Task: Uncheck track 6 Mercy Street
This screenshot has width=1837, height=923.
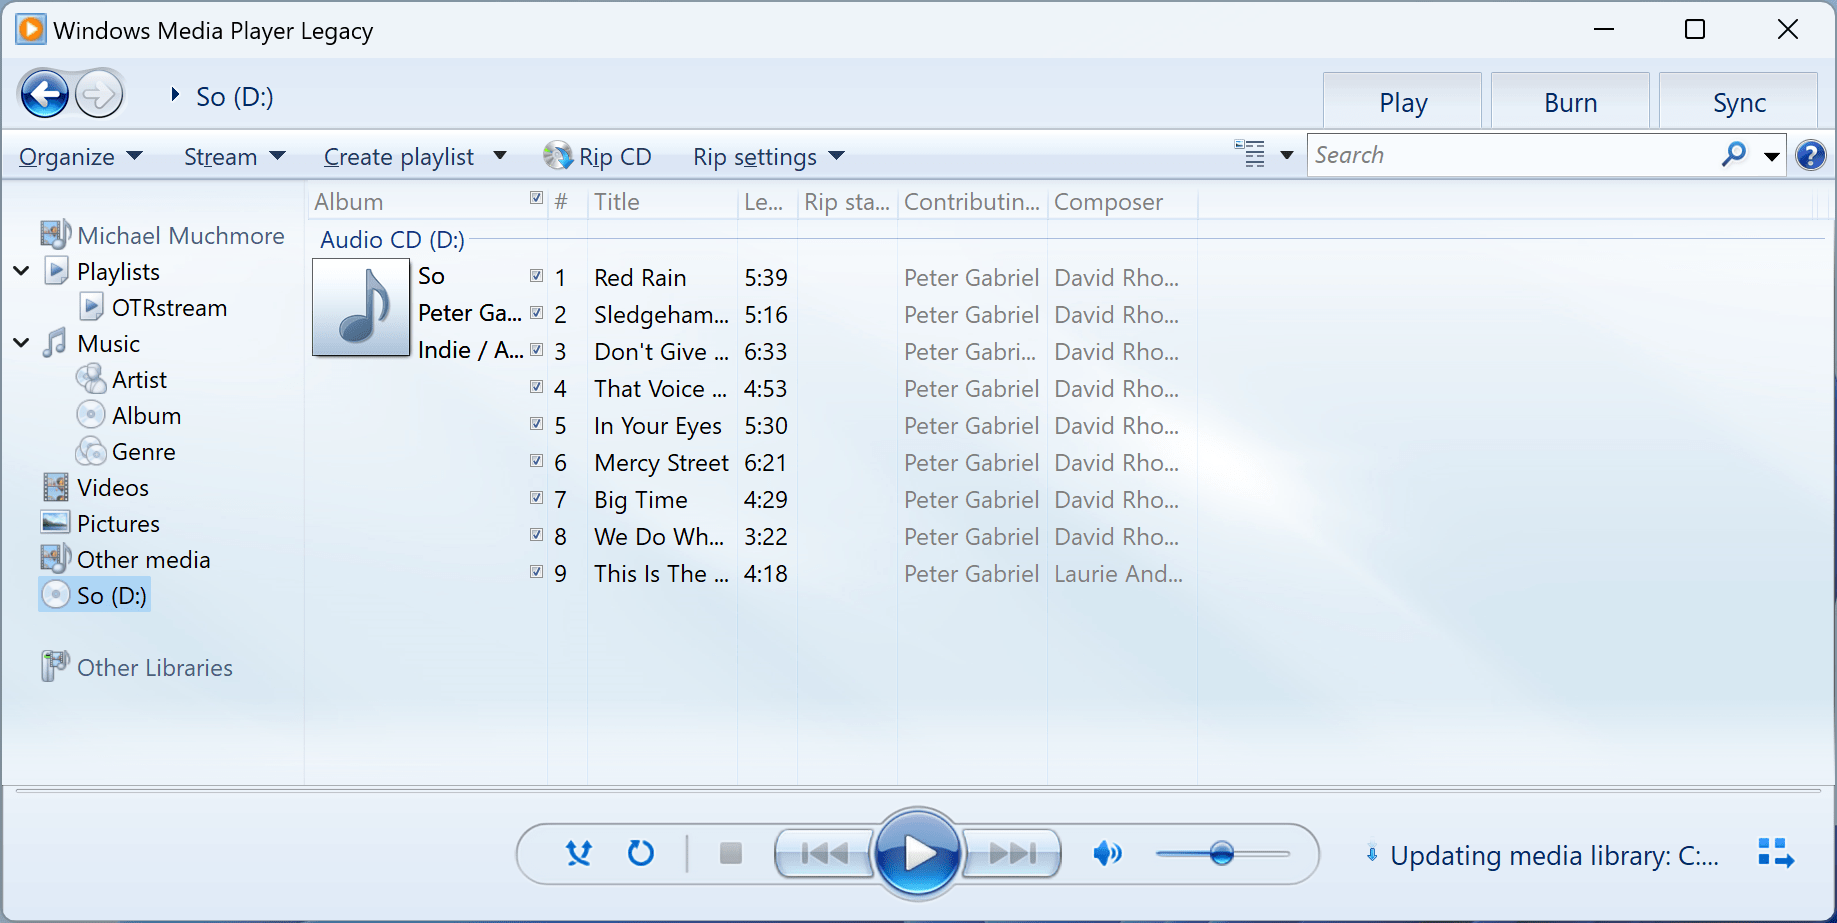Action: click(537, 461)
